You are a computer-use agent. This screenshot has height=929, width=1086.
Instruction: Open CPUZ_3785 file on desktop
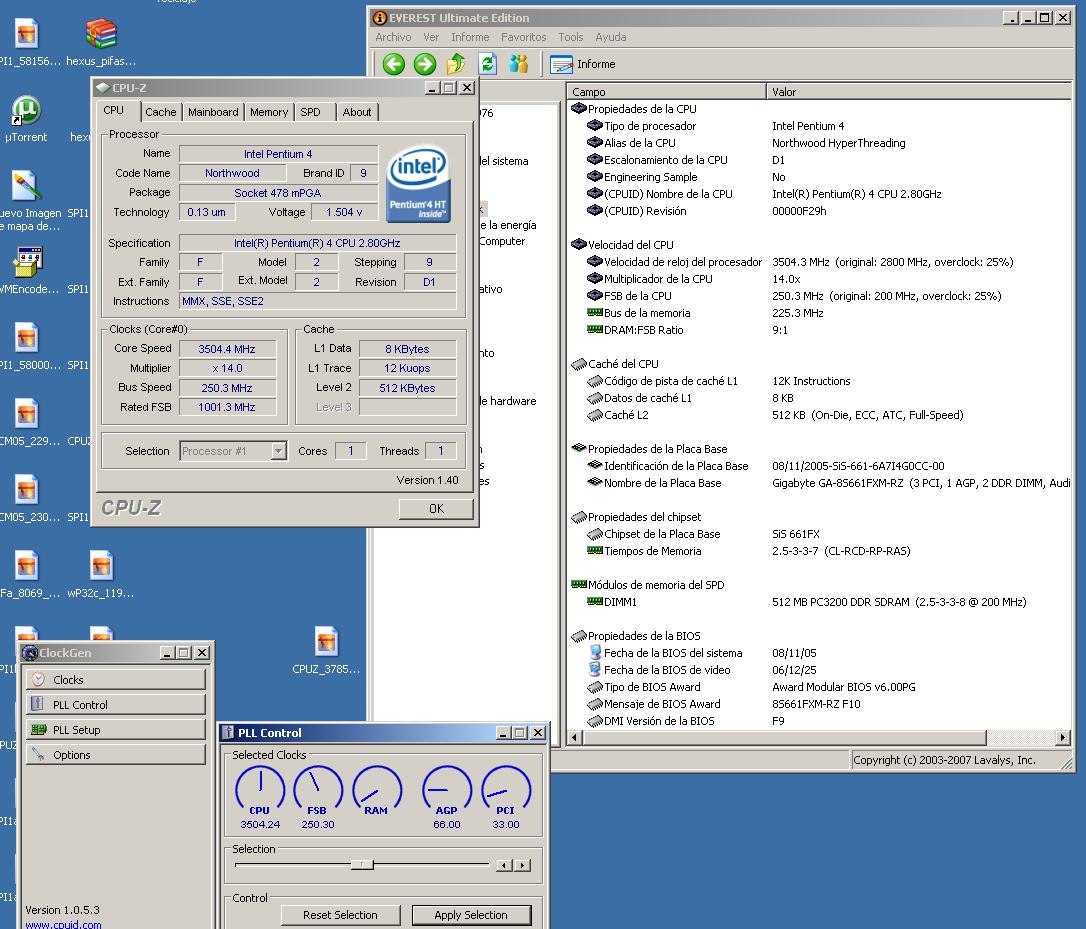click(326, 650)
